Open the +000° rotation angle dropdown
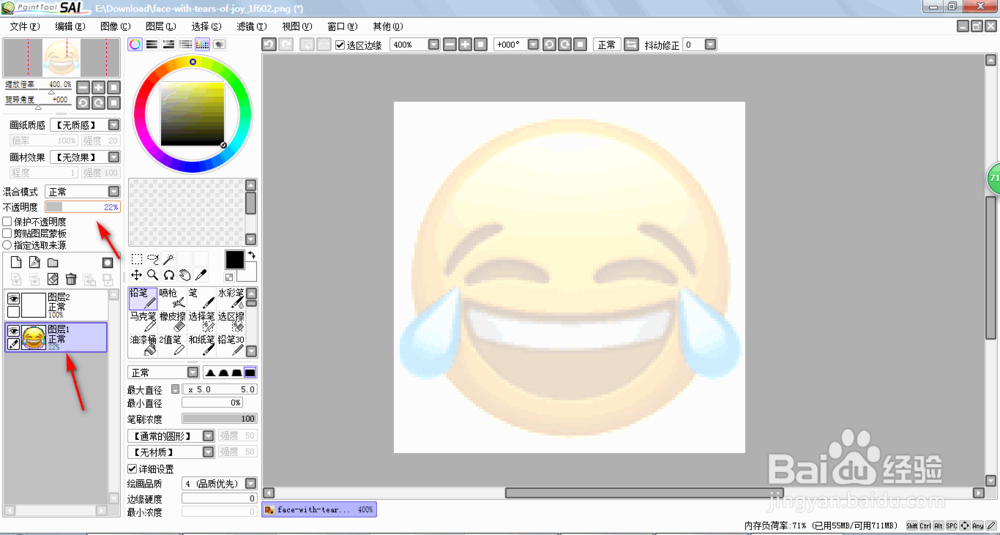The height and width of the screenshot is (535, 1000). [x=532, y=45]
